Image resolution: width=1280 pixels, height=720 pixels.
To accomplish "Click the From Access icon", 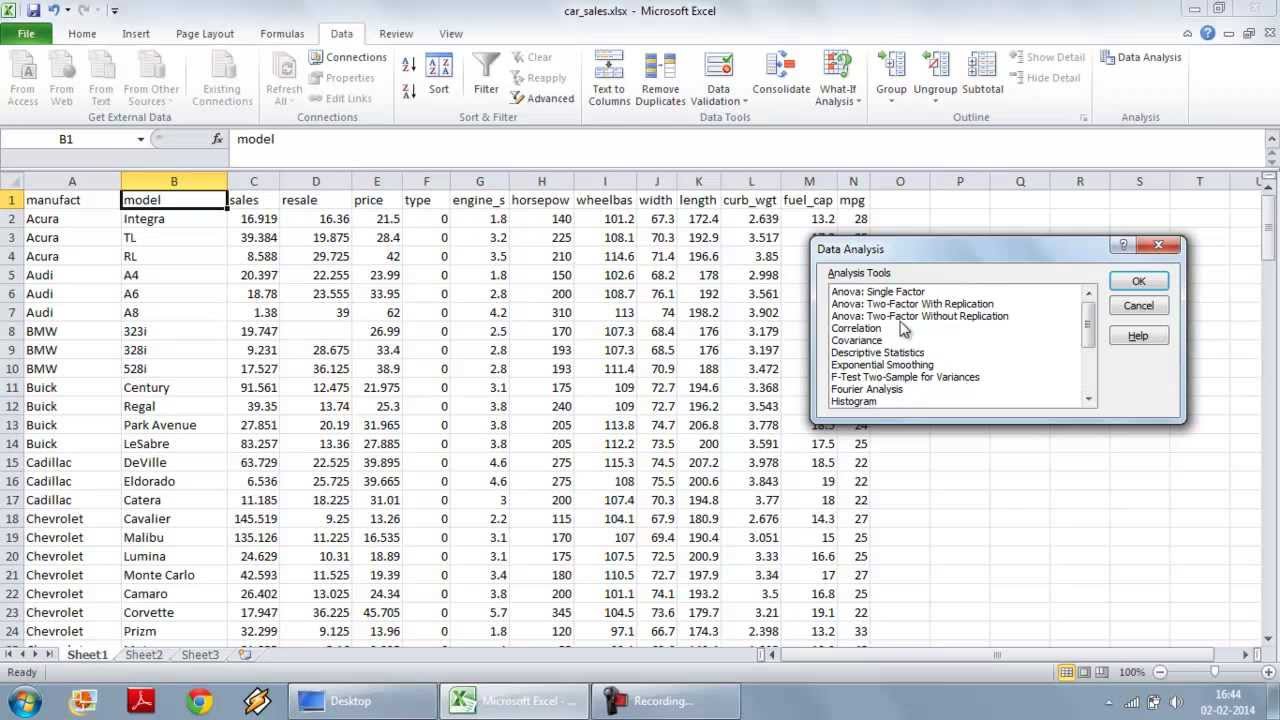I will [x=22, y=78].
